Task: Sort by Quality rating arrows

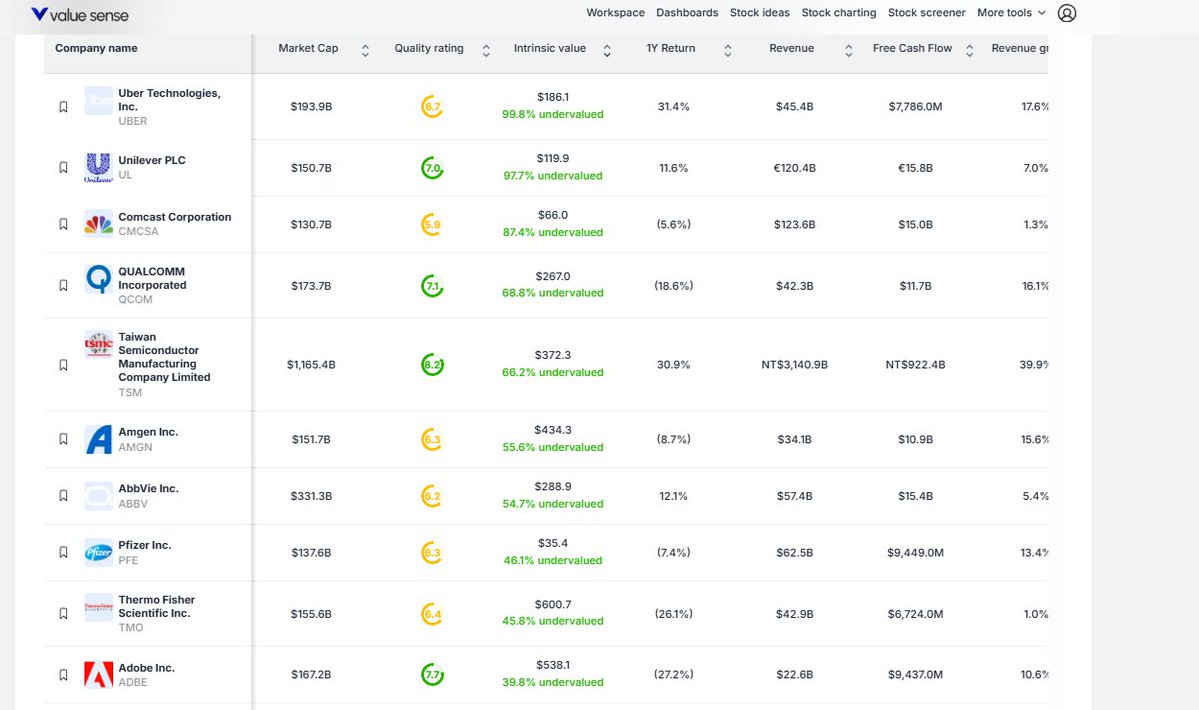Action: pos(486,50)
